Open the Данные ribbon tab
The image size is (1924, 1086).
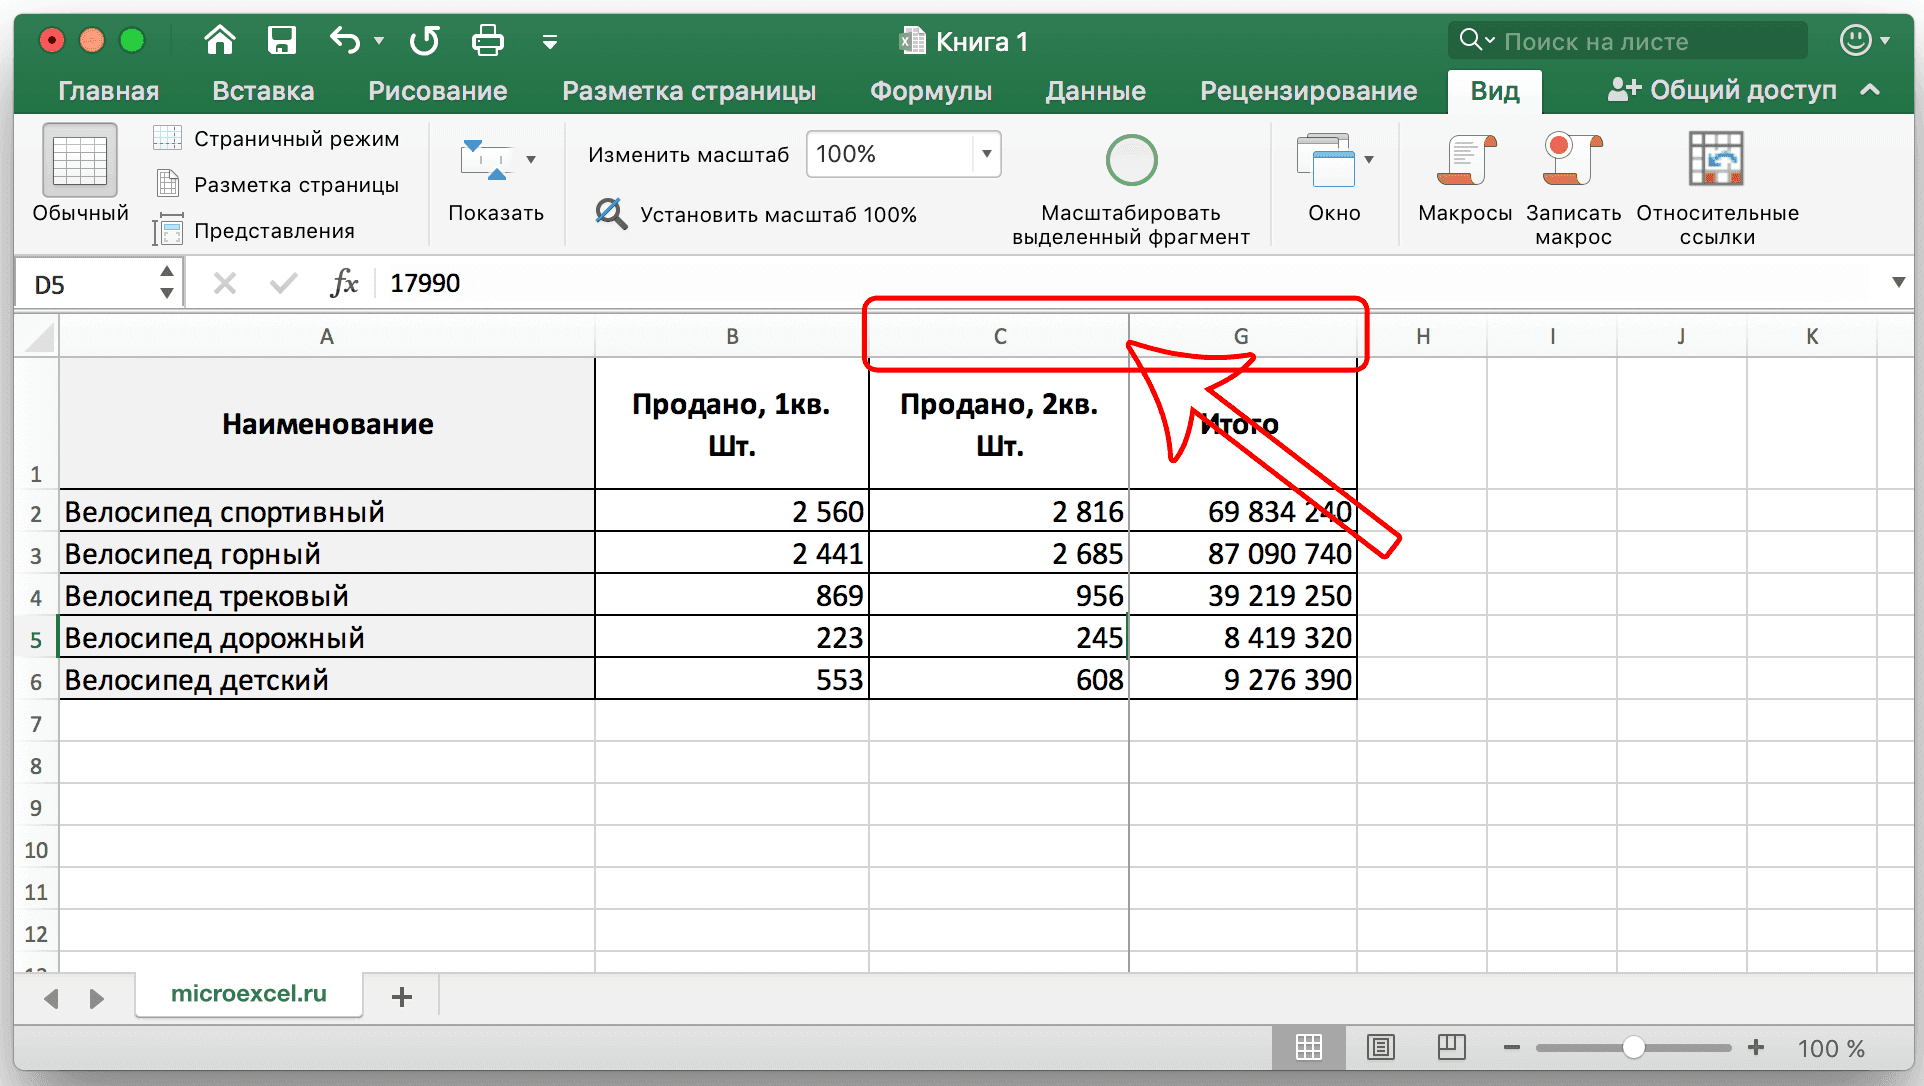1094,91
